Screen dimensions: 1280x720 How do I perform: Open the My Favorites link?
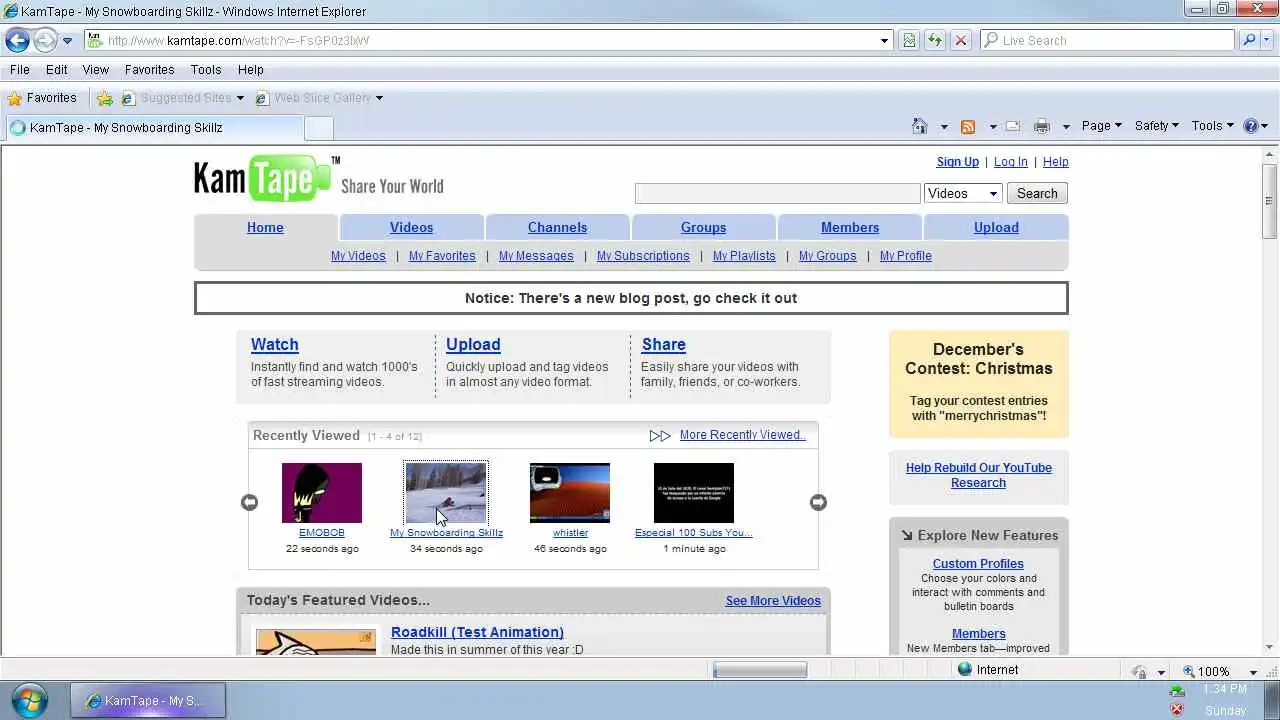442,256
